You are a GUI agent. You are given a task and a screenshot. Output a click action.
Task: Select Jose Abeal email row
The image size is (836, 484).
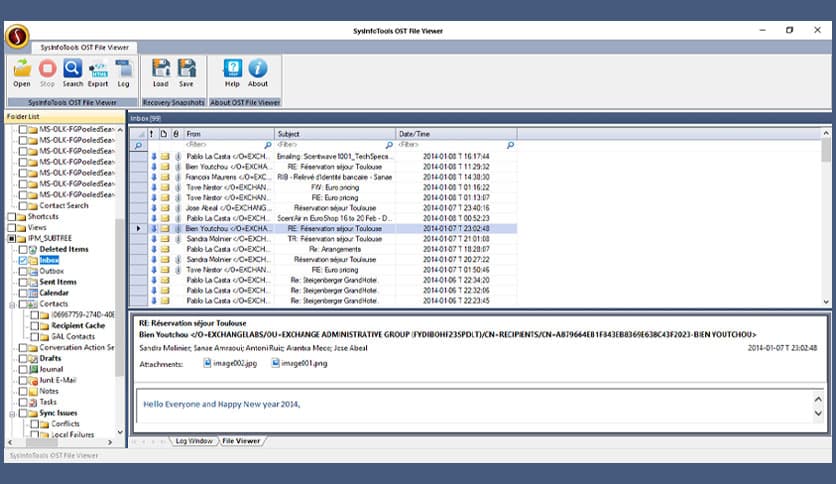324,208
